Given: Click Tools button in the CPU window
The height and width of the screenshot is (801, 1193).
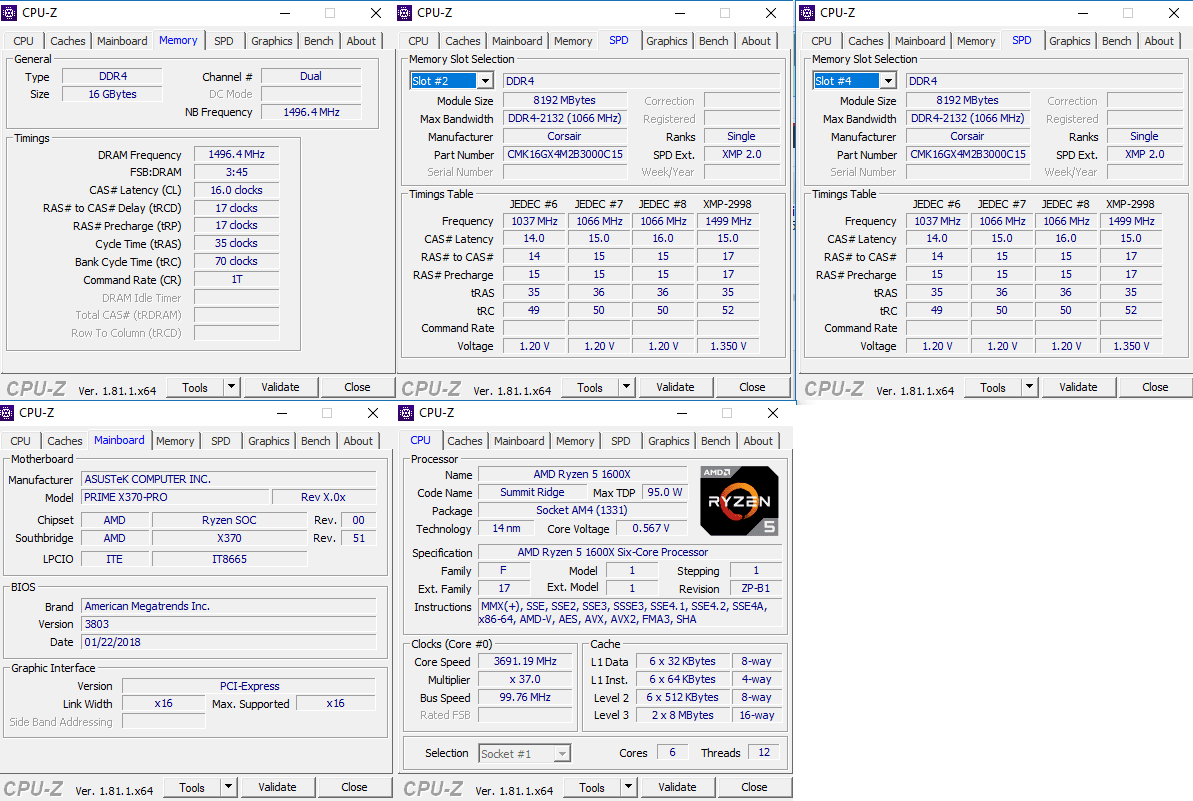Looking at the screenshot, I should 591,787.
